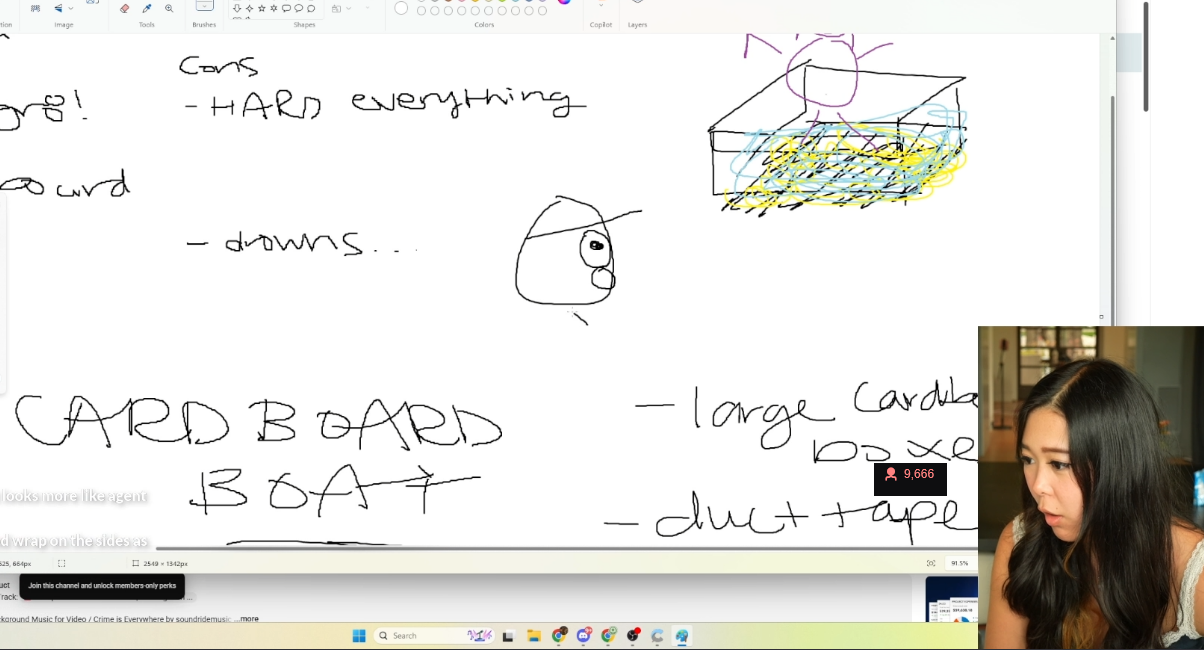
Task: Click the browser page scrollbar thumb at right
Action: coord(1146,57)
